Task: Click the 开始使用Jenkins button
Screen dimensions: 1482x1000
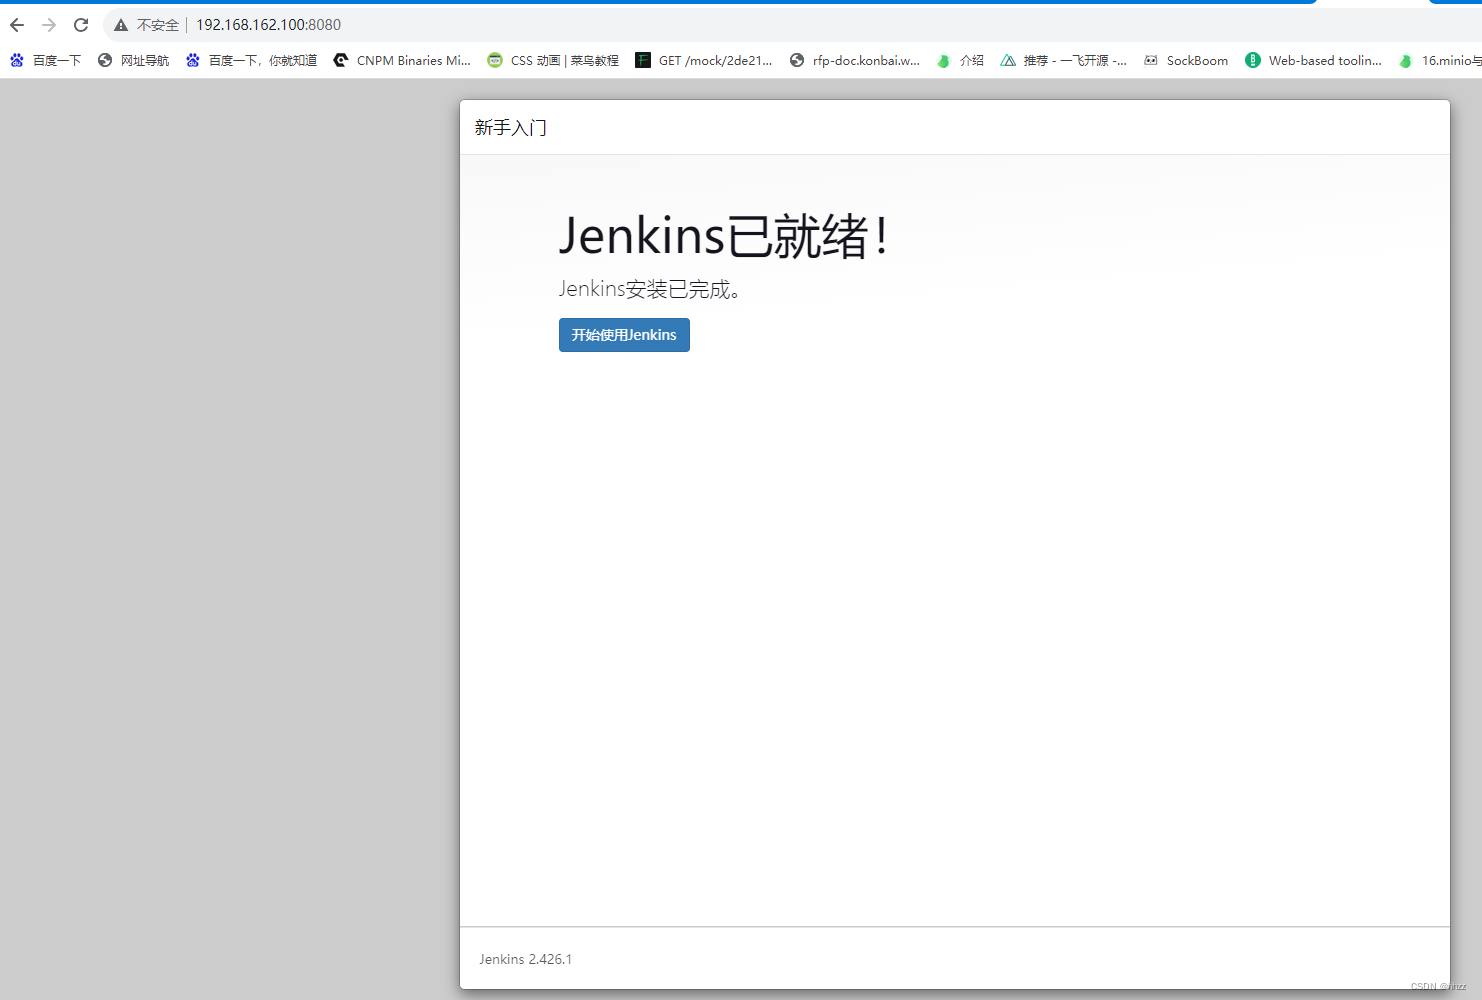Action: 624,335
